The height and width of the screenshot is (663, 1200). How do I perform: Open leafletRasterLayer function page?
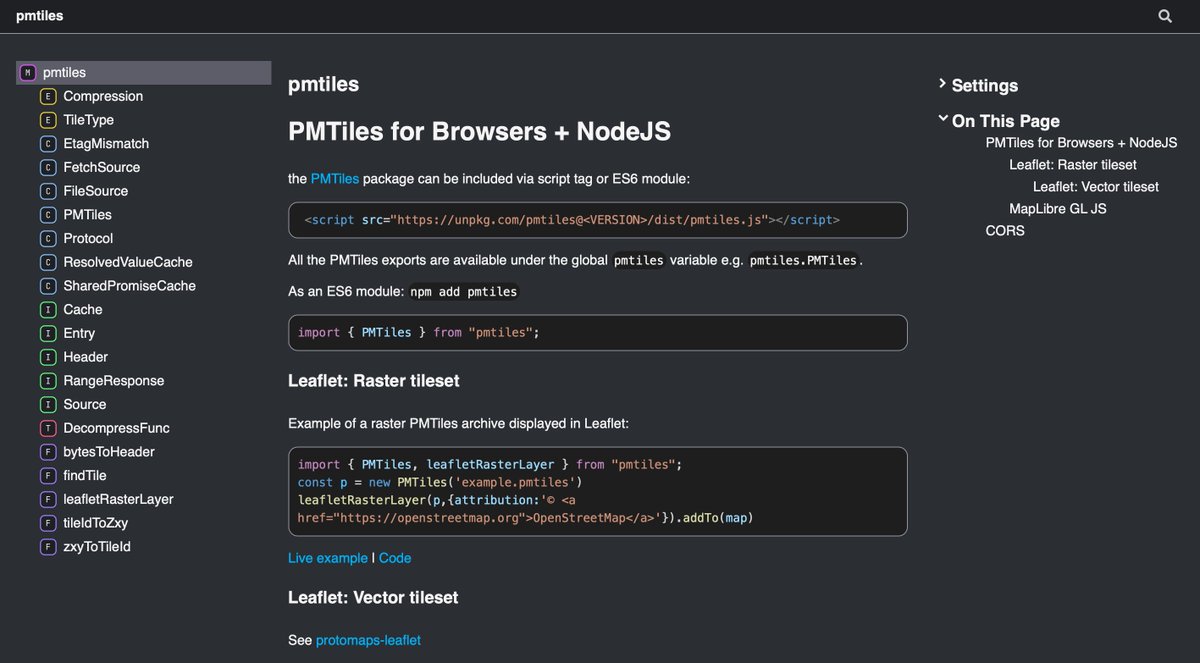[118, 499]
